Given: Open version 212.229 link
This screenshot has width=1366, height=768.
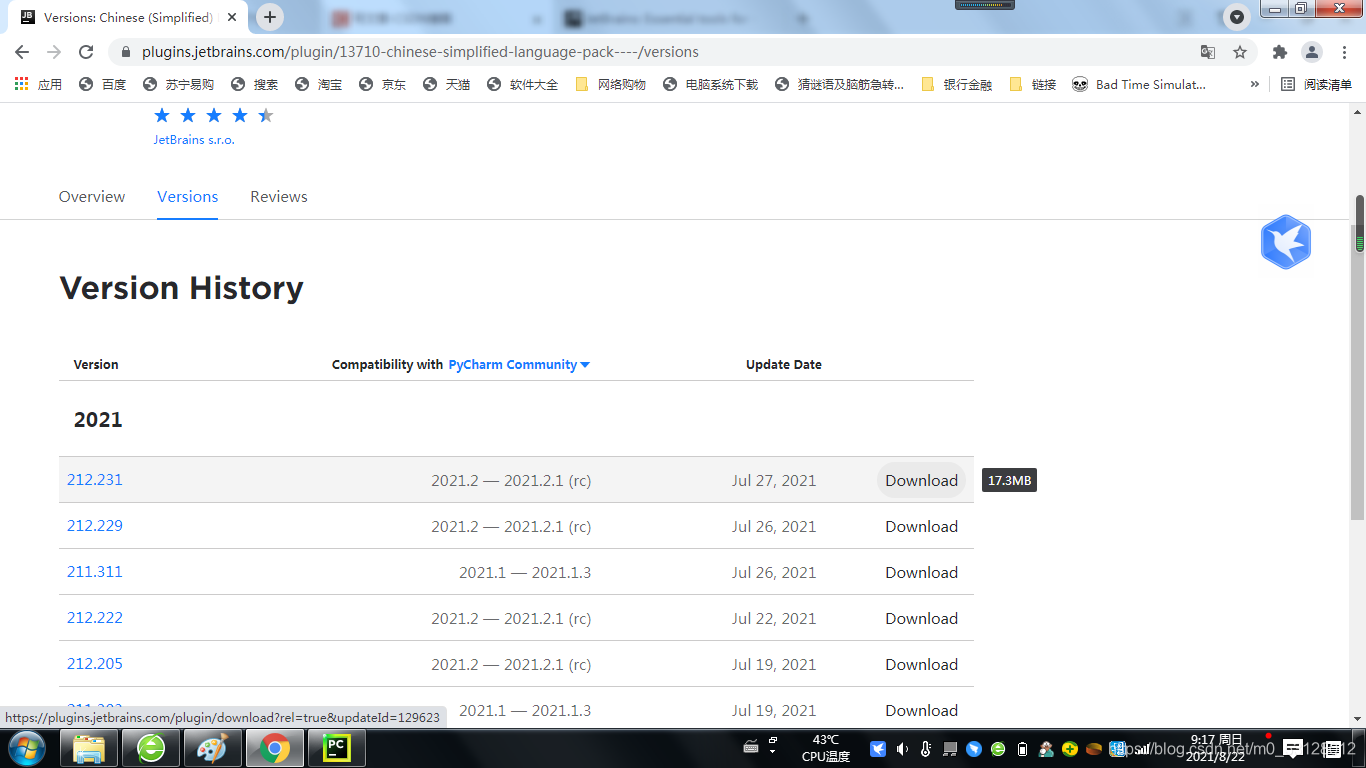Looking at the screenshot, I should (x=95, y=526).
